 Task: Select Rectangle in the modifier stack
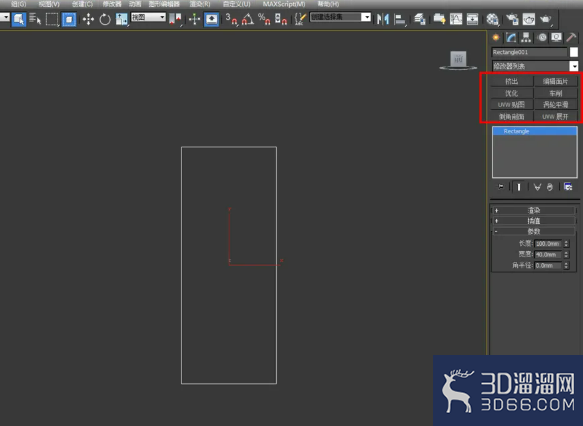(535, 131)
